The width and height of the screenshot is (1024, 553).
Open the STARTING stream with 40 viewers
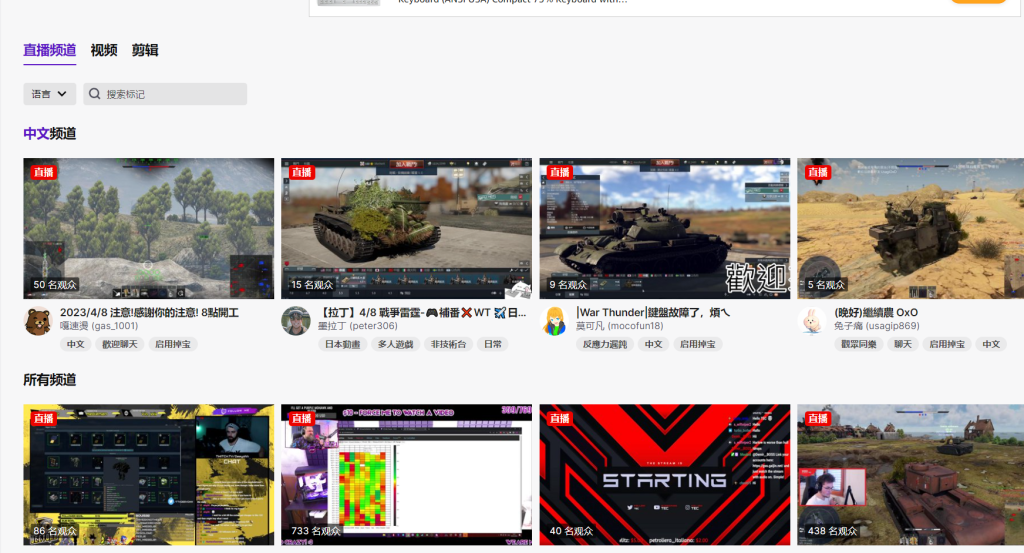(x=665, y=475)
